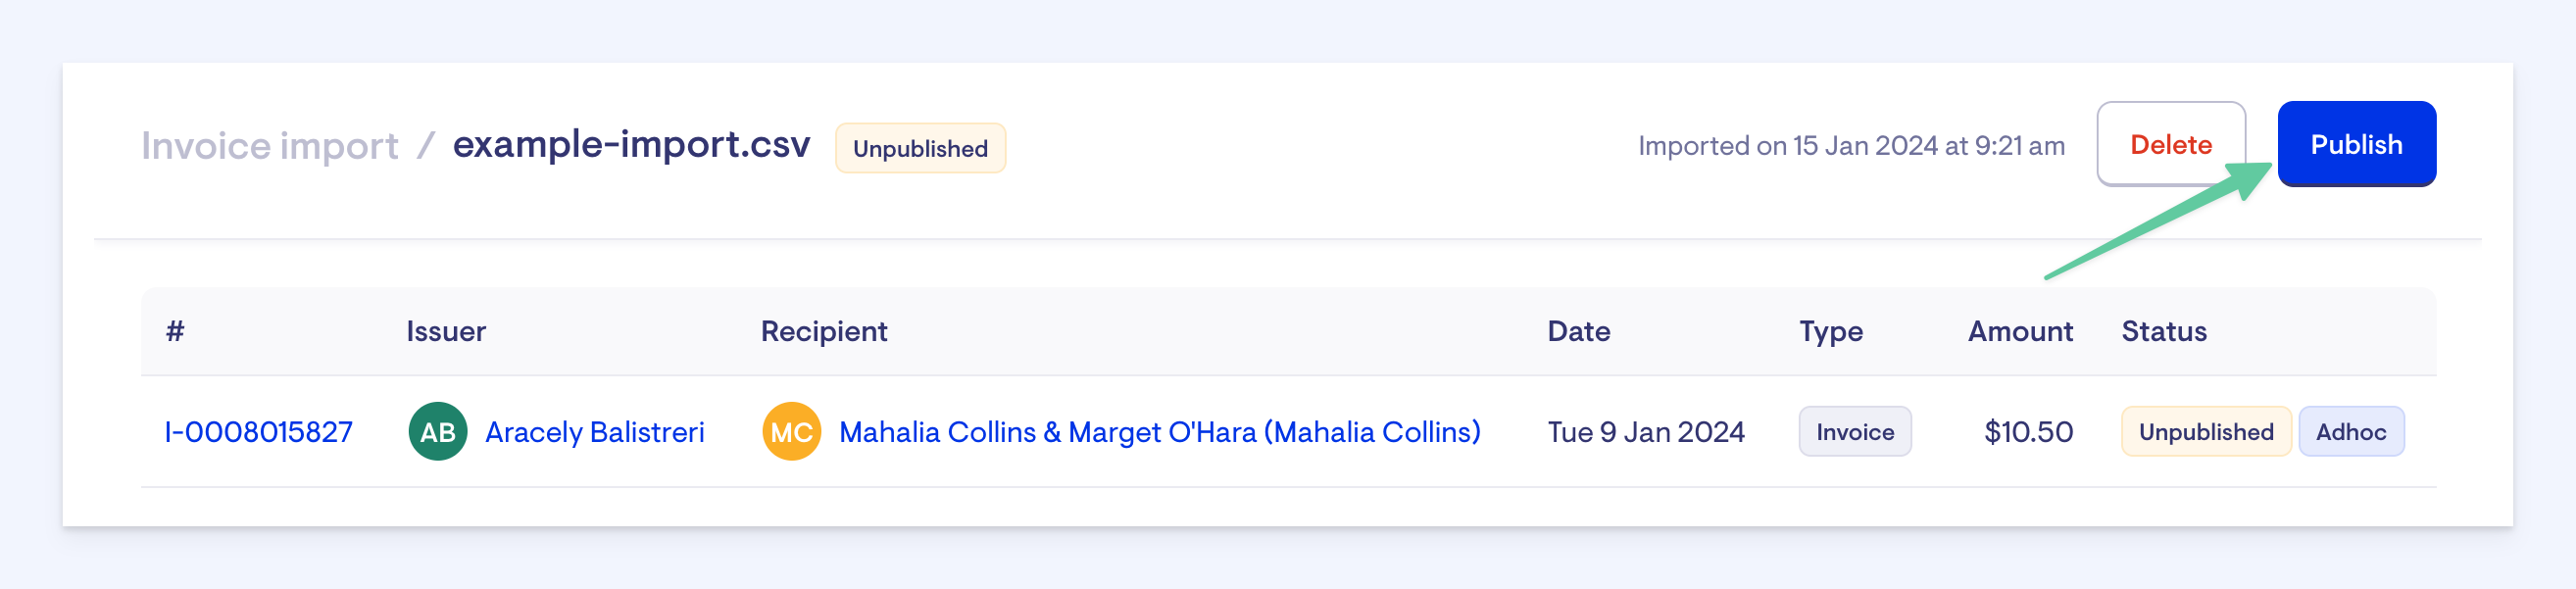Select the Status column header
2576x589 pixels.
[2163, 331]
